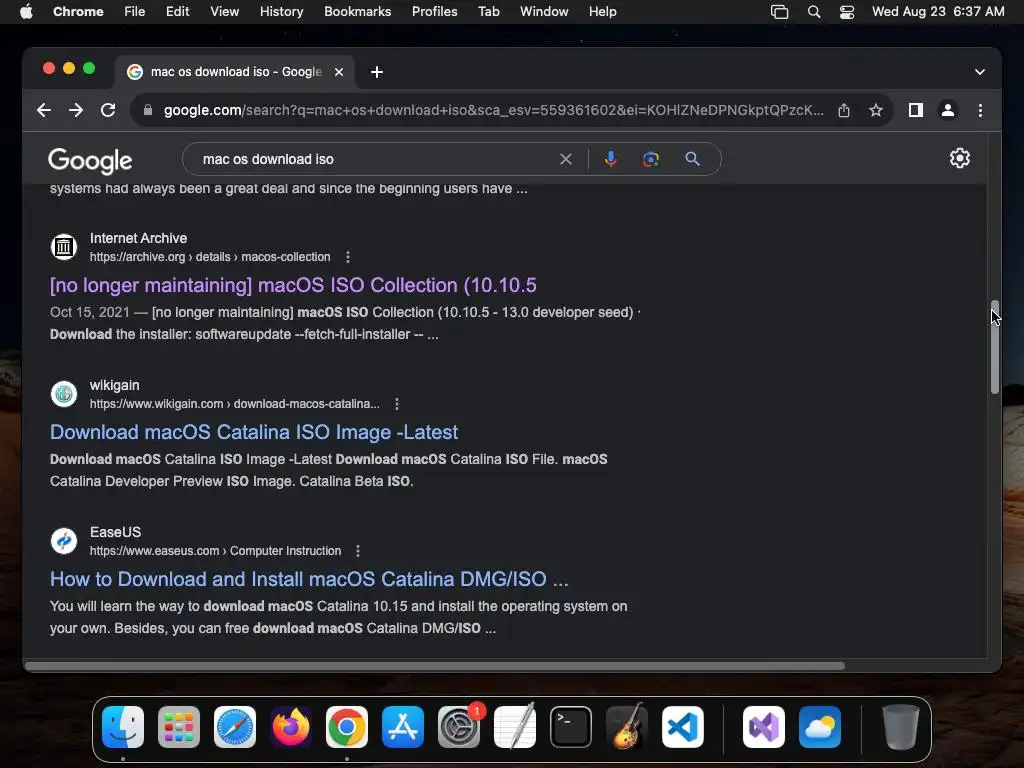
Task: Go back to the previous page
Action: [x=44, y=110]
